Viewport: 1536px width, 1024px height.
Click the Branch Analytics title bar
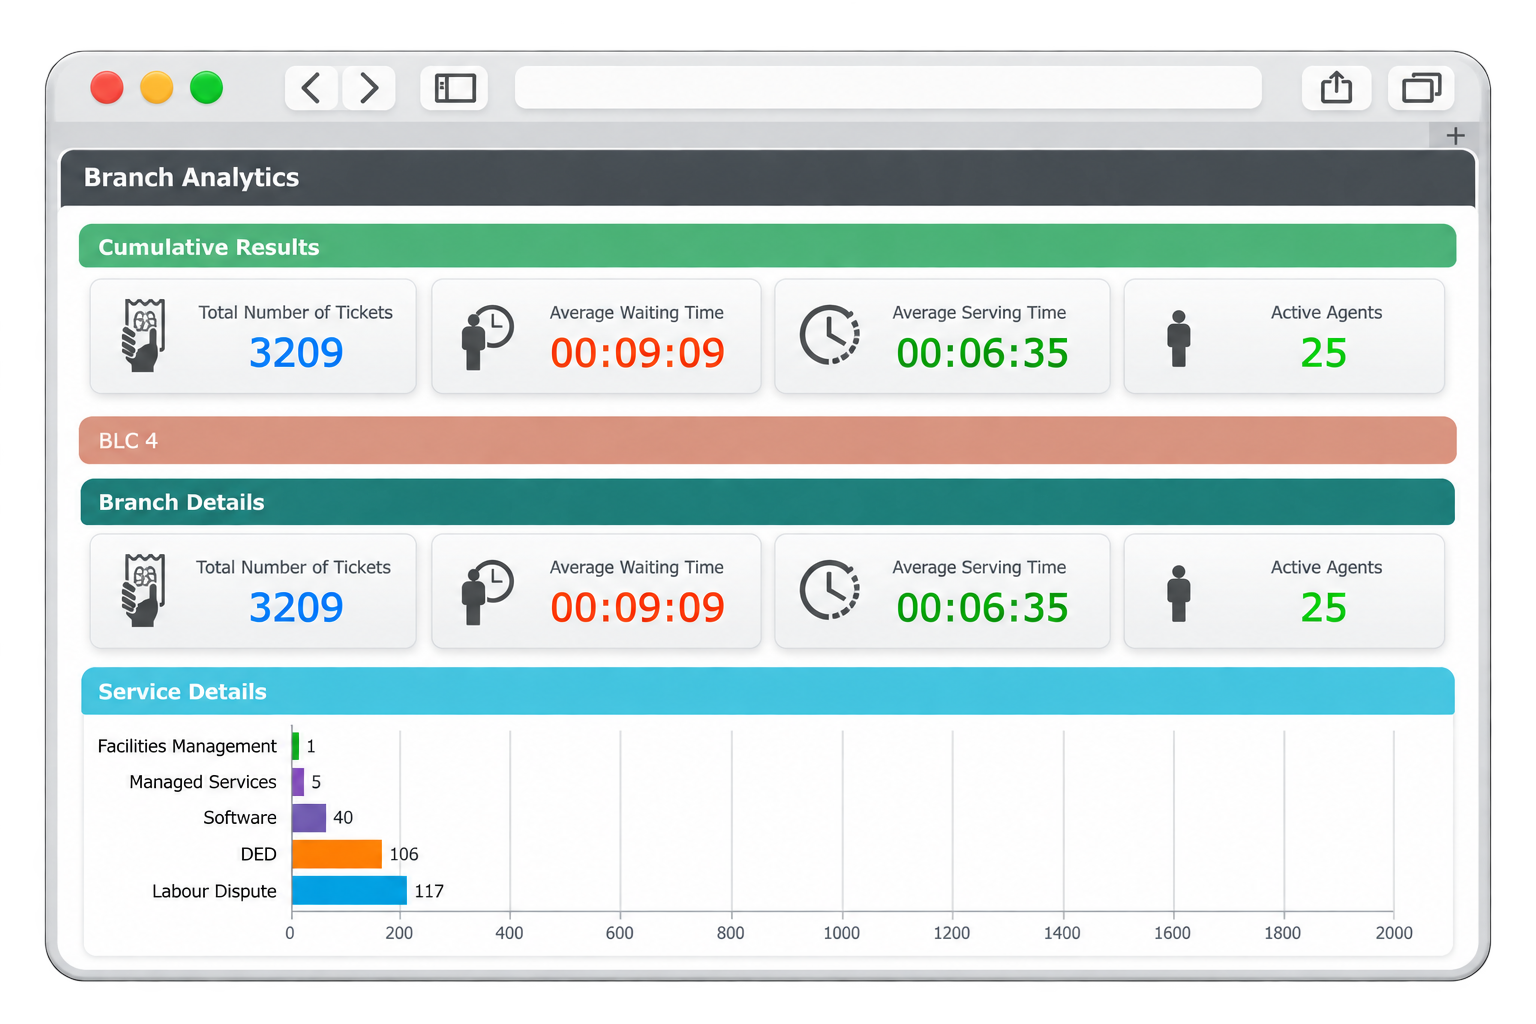[x=768, y=178]
